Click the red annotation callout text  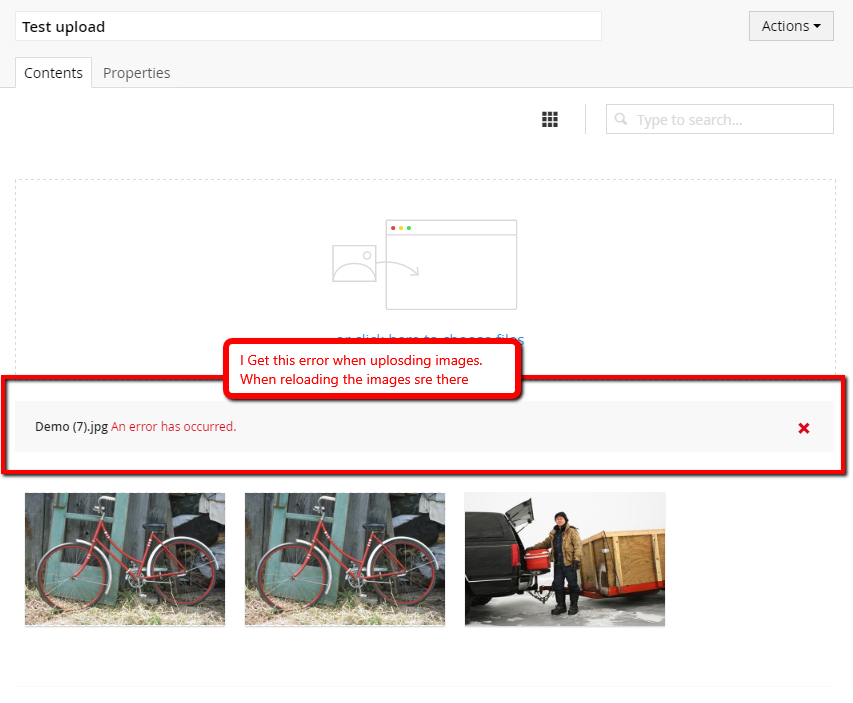(368, 370)
